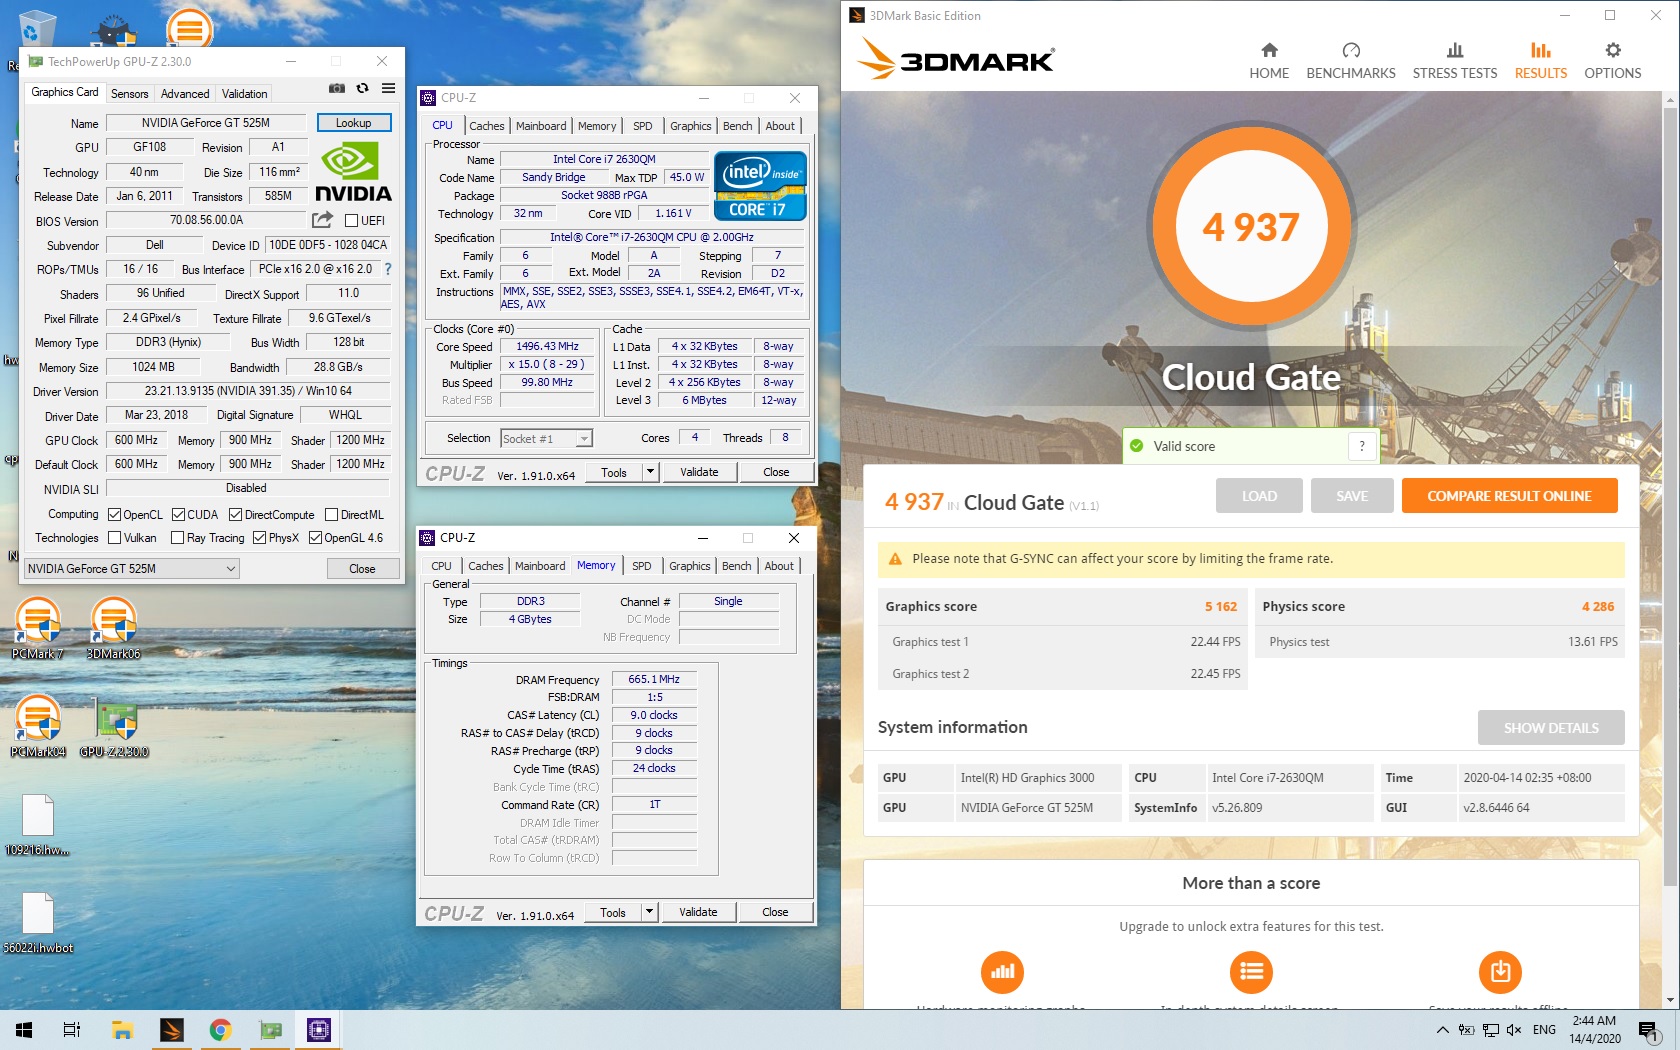Click SAVE button in 3DMark
Viewport: 1680px width, 1050px height.
point(1352,496)
